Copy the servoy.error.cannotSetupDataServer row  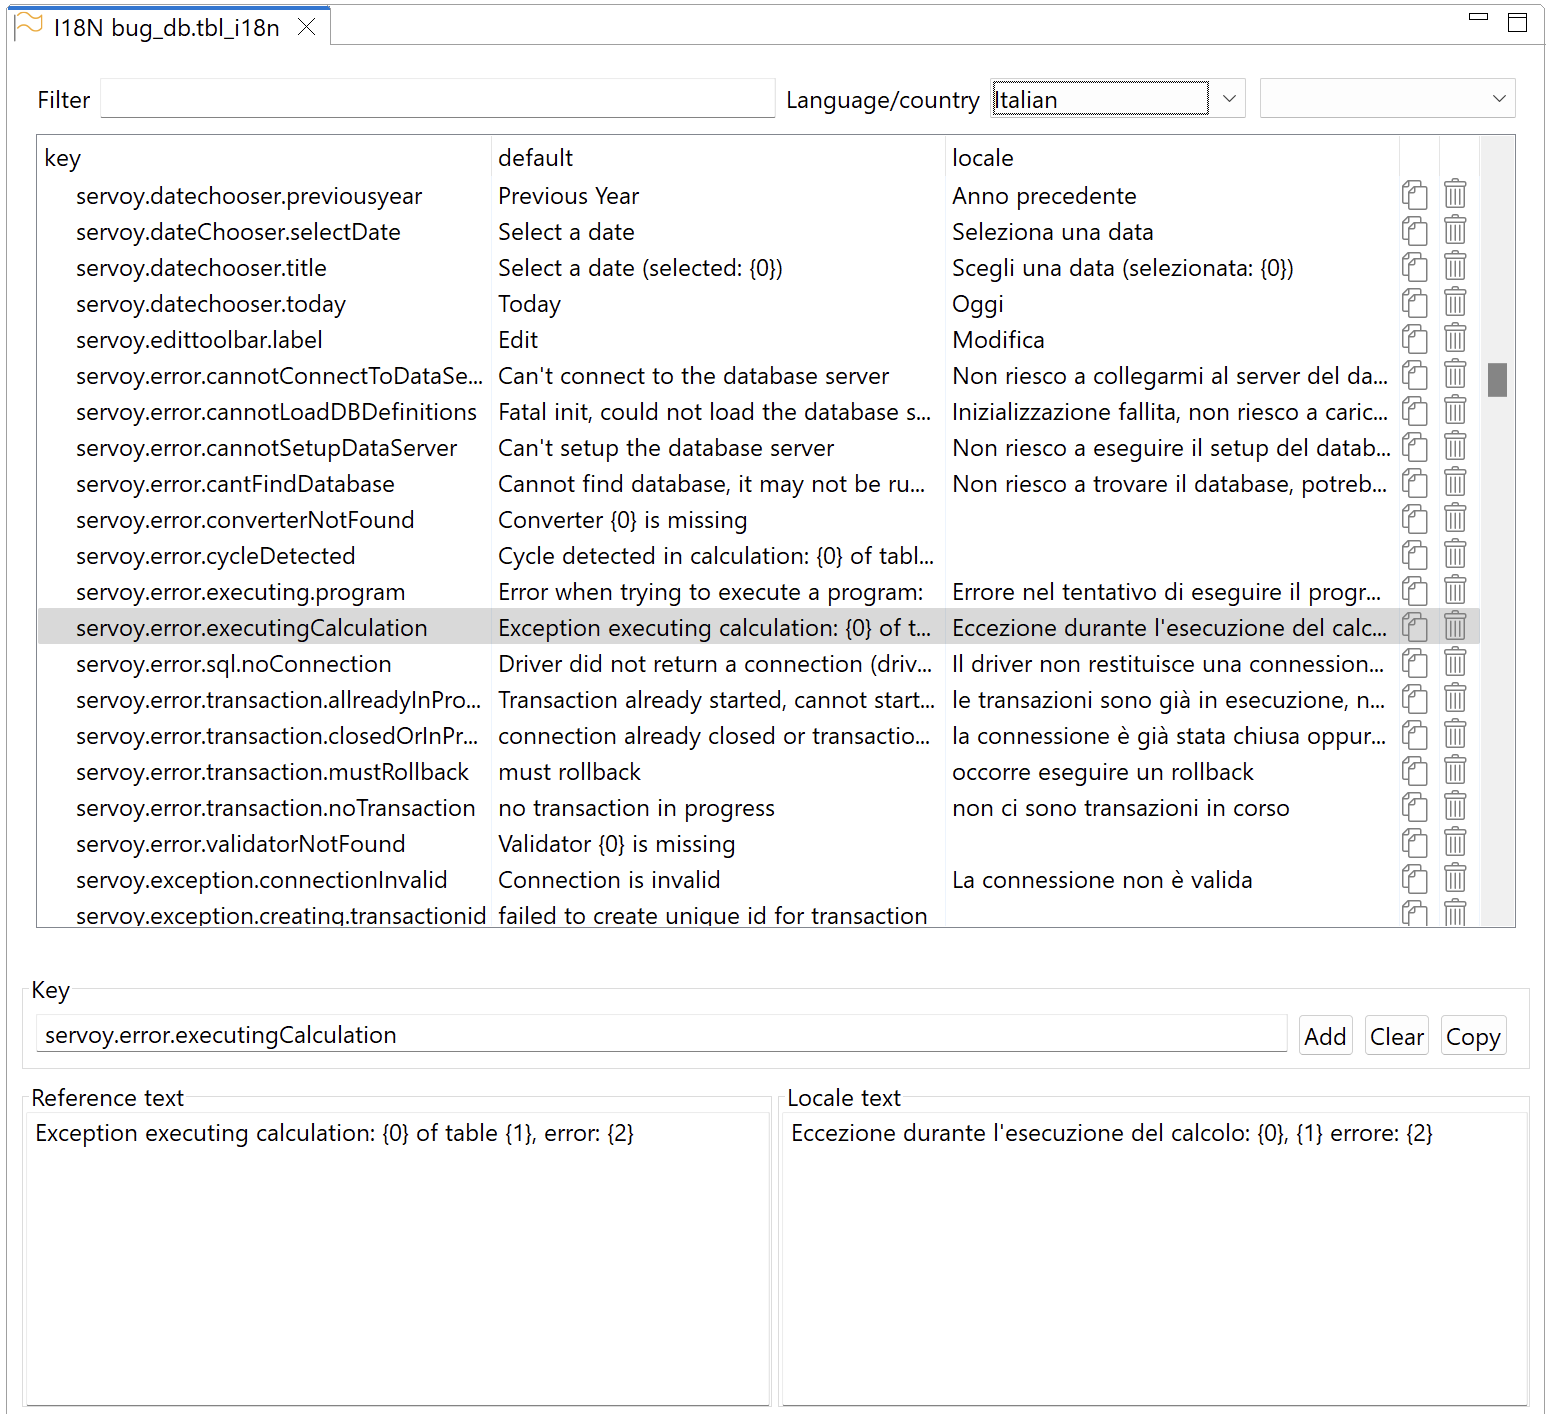click(1414, 447)
